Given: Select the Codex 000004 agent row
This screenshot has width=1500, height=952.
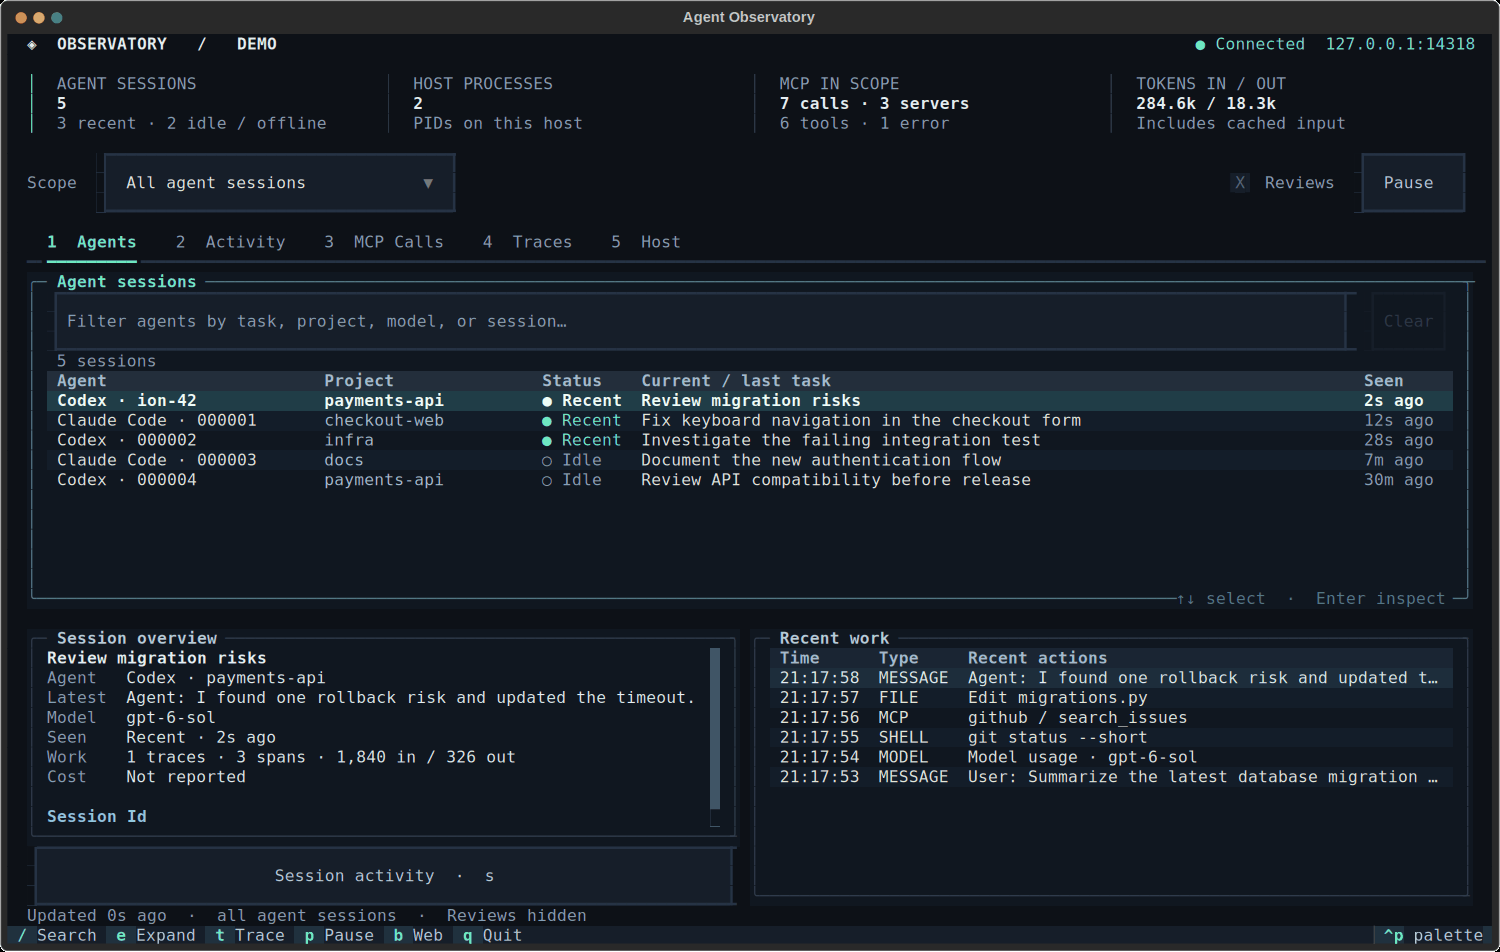Looking at the screenshot, I should pyautogui.click(x=750, y=481).
